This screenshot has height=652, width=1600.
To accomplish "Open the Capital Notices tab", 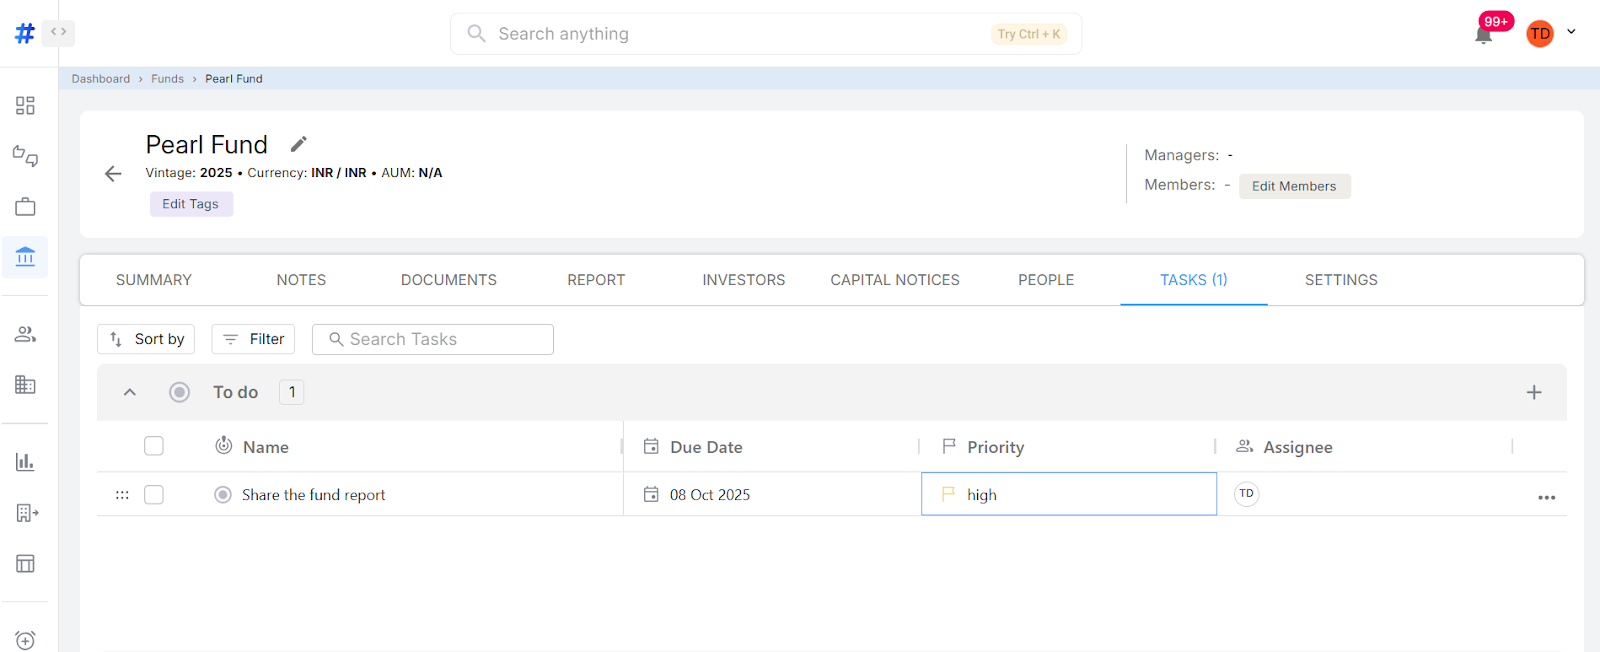I will (894, 280).
